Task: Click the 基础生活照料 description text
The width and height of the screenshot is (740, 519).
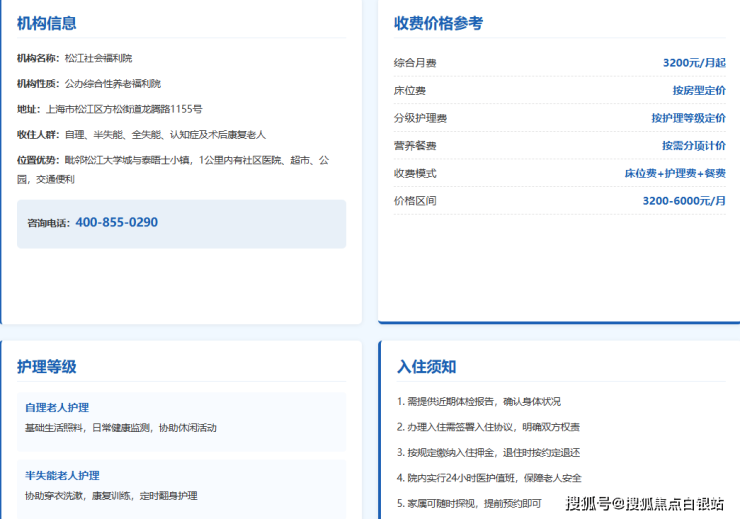Action: [x=121, y=427]
